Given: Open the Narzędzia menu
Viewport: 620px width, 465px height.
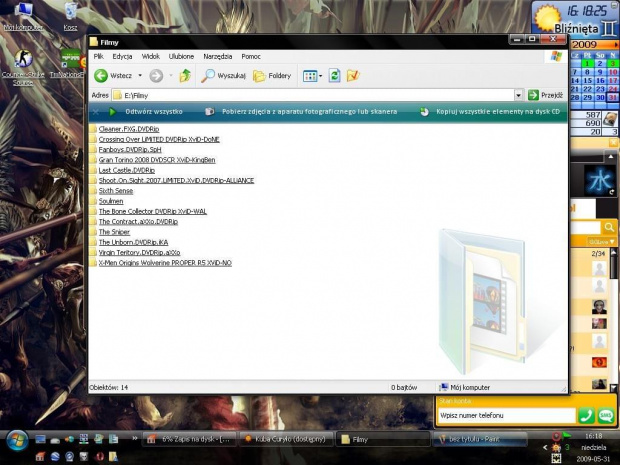Looking at the screenshot, I should pos(217,56).
